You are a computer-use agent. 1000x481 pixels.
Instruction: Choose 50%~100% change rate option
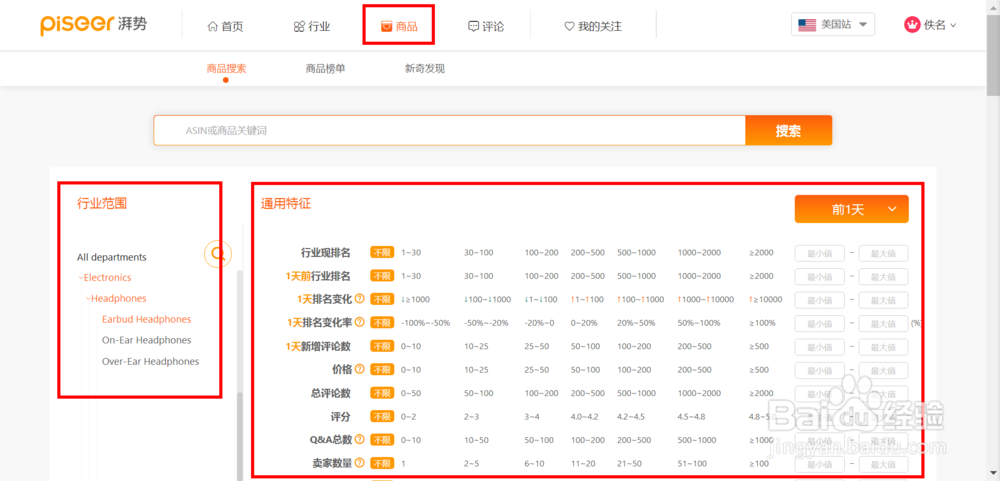pyautogui.click(x=698, y=323)
